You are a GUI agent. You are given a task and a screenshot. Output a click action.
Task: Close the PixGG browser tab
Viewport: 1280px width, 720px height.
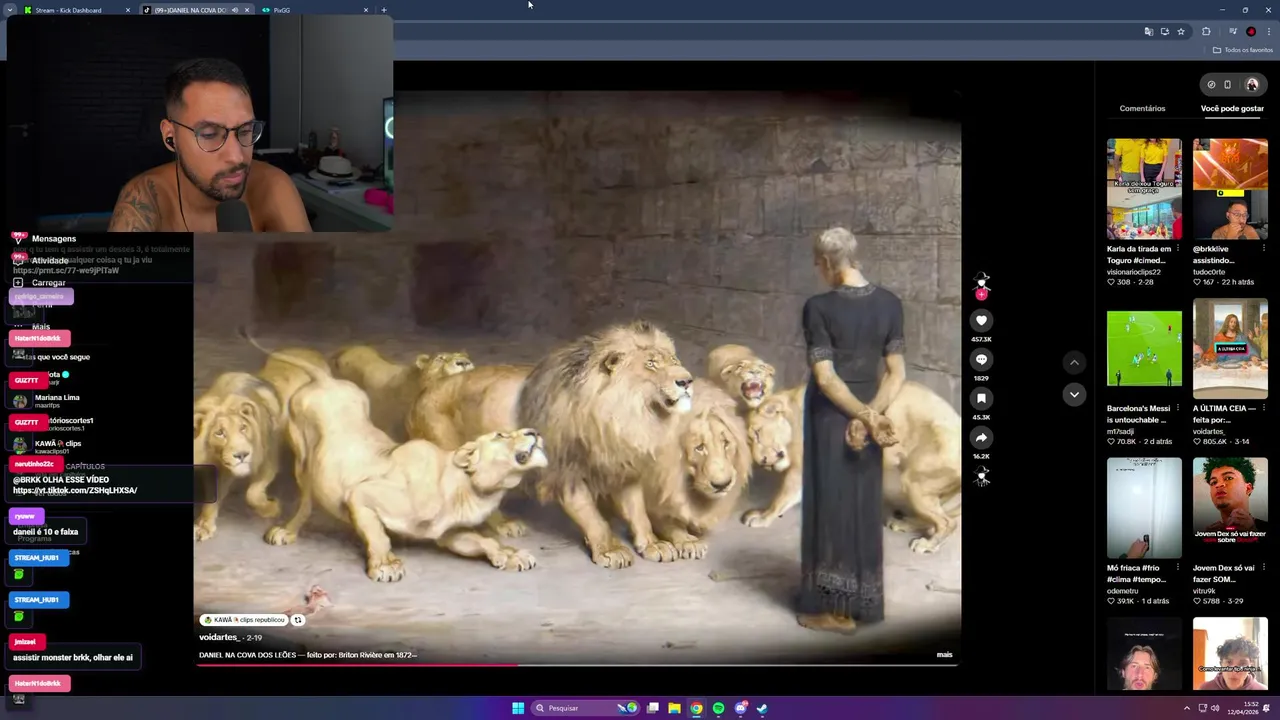[x=366, y=10]
